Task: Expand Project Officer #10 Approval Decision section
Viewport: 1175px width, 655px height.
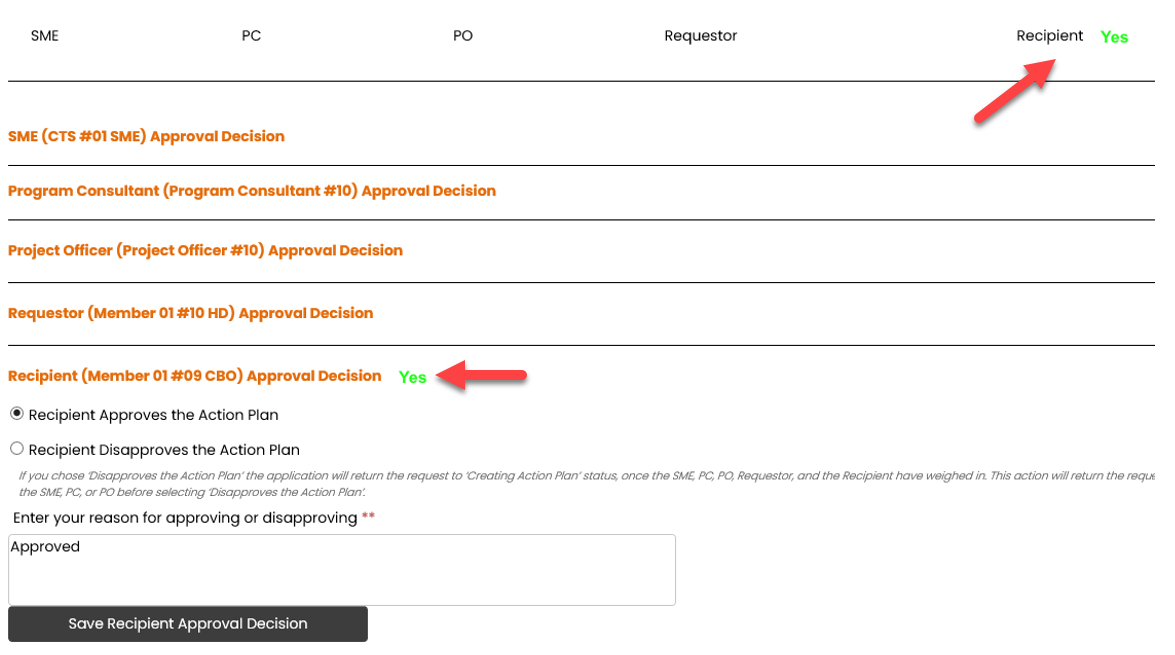Action: coord(205,250)
